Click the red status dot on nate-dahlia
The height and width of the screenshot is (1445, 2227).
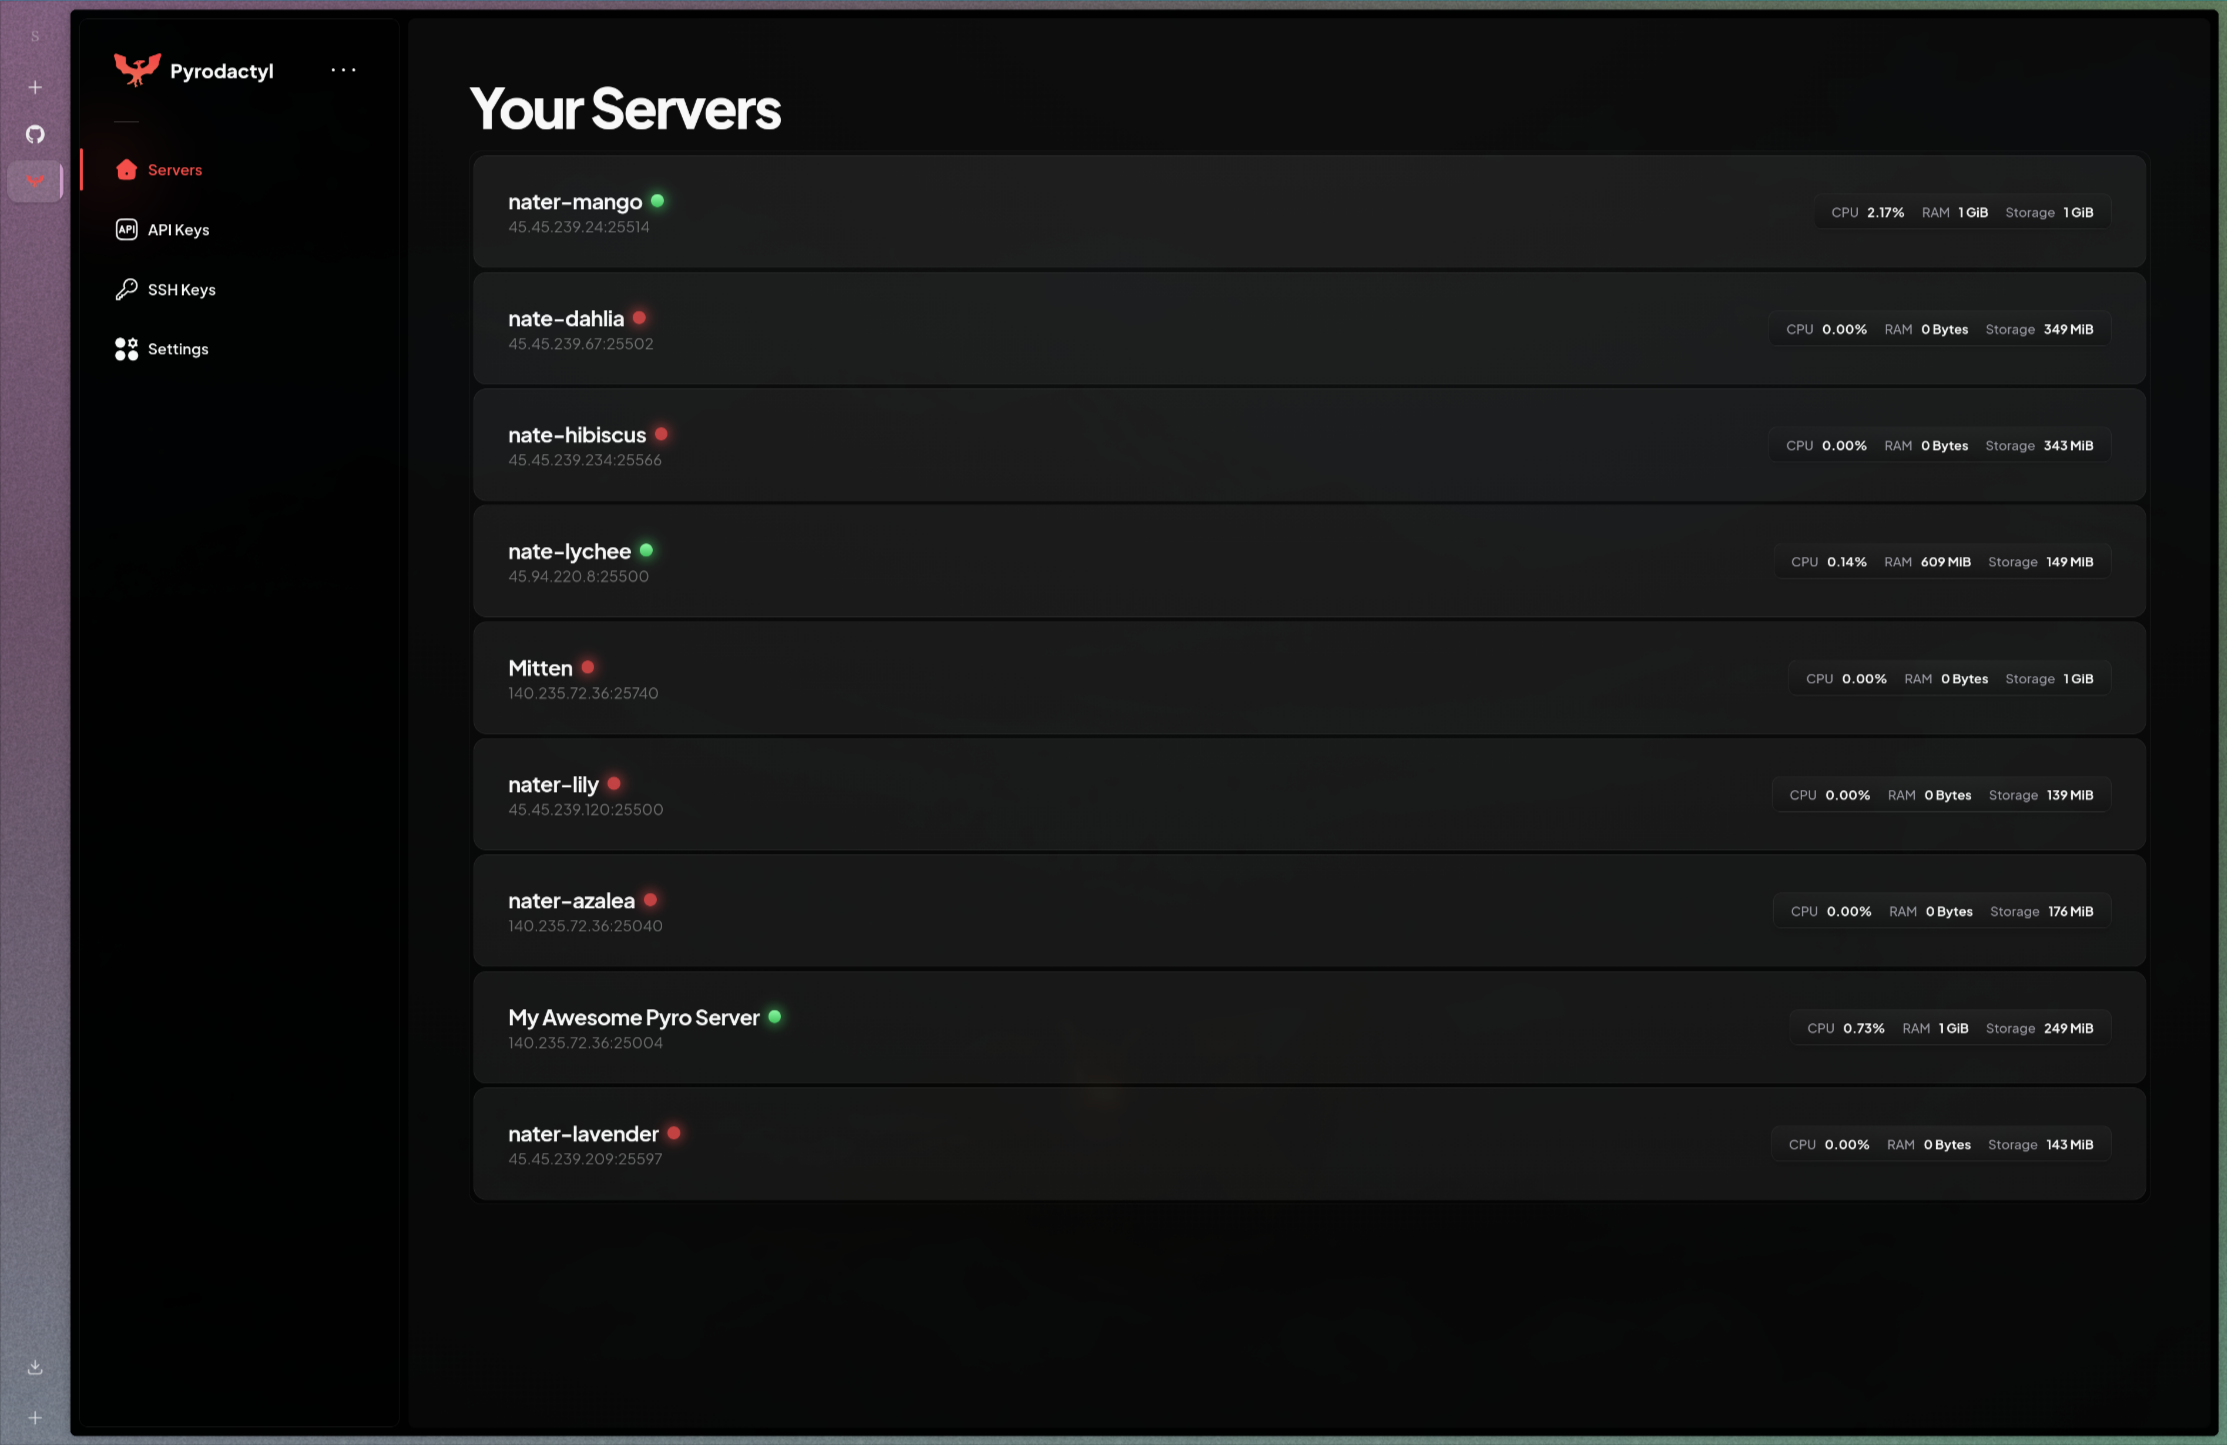click(x=640, y=317)
